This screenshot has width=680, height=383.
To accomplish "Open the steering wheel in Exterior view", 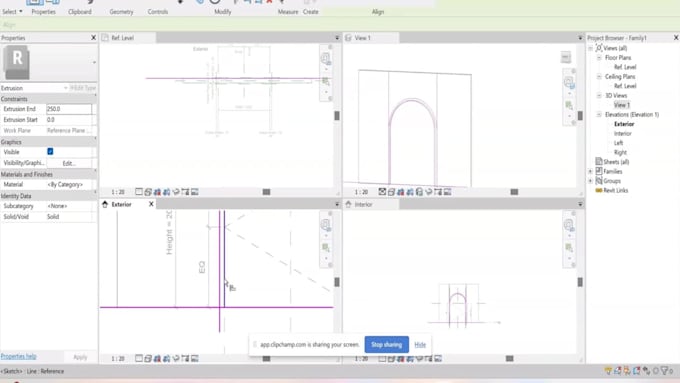I will click(325, 224).
